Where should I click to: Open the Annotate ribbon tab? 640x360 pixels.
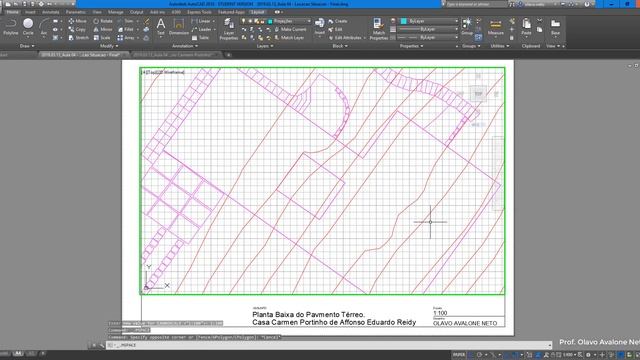point(51,12)
